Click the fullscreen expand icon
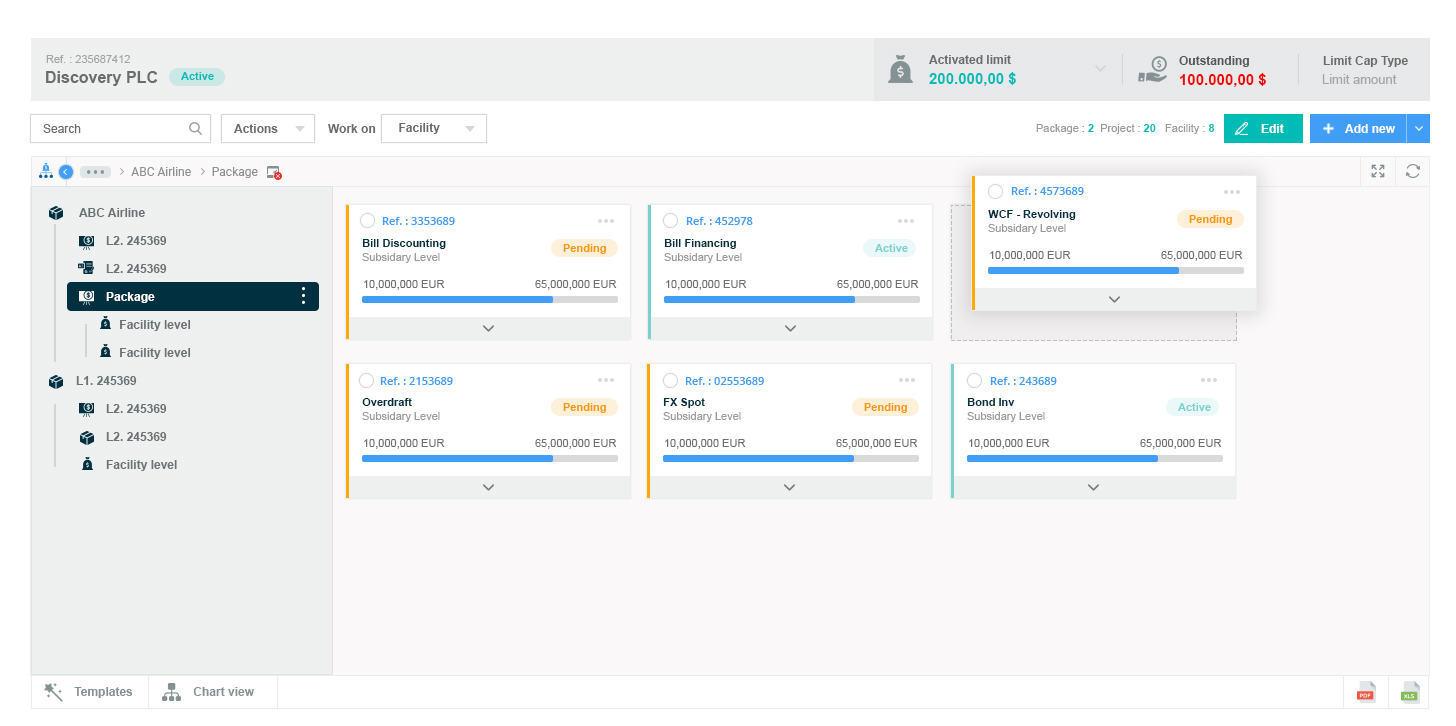Image resolution: width=1456 pixels, height=726 pixels. pyautogui.click(x=1378, y=171)
